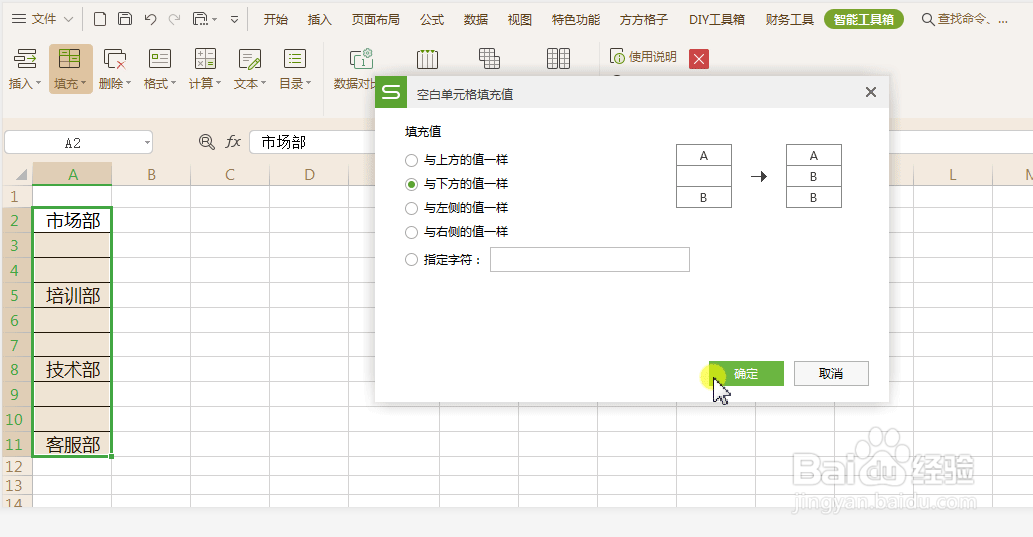Expand the 计算 dropdown arrow

pos(218,84)
